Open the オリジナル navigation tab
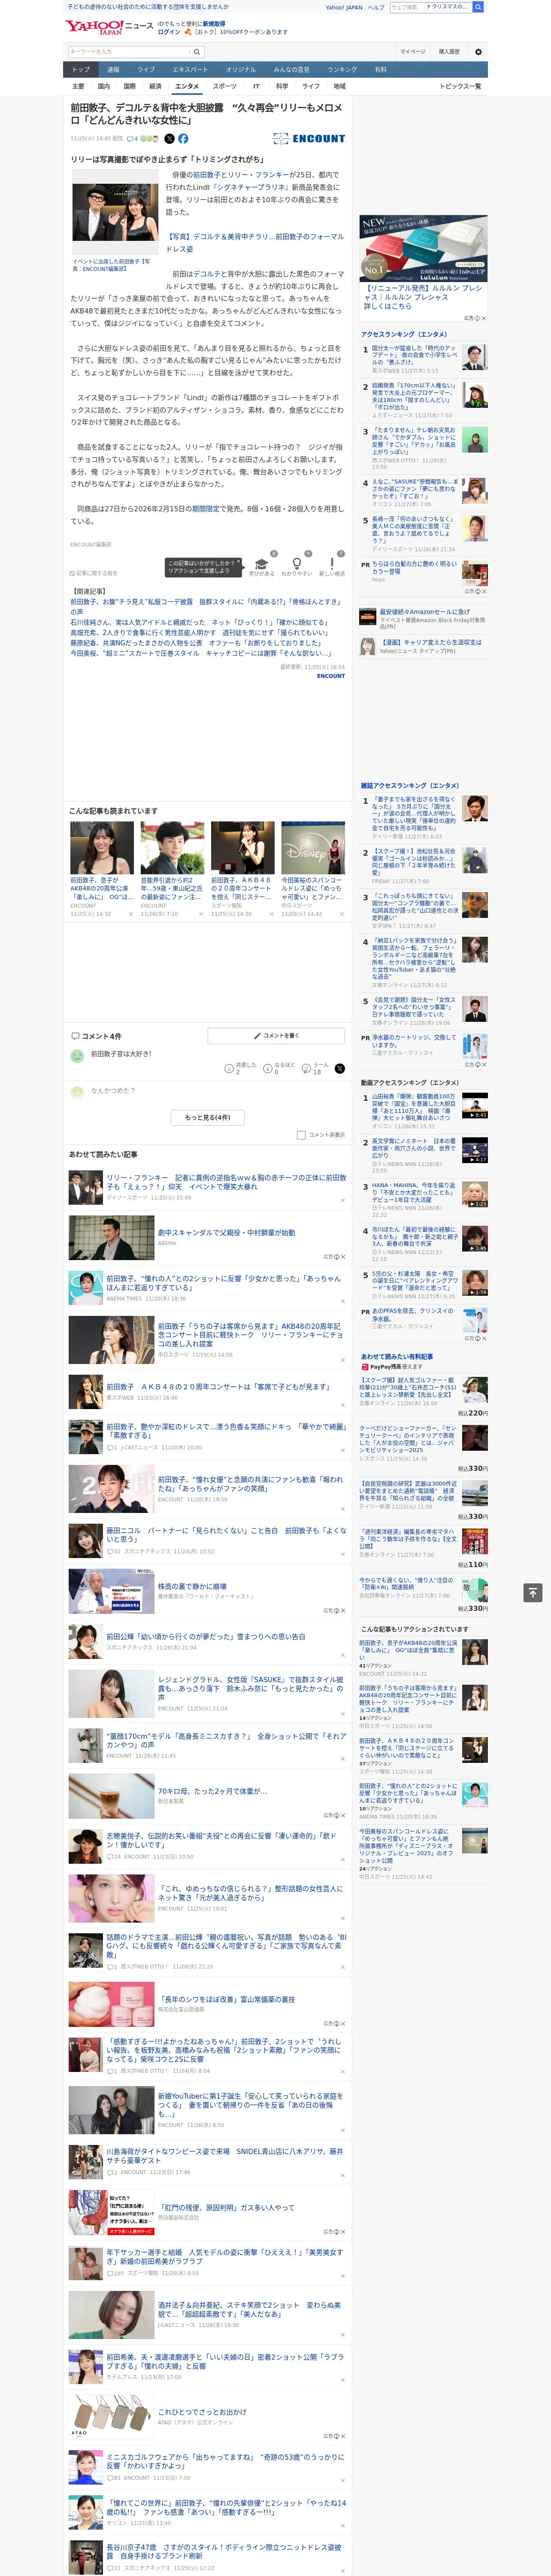The image size is (551, 2576). click(241, 70)
